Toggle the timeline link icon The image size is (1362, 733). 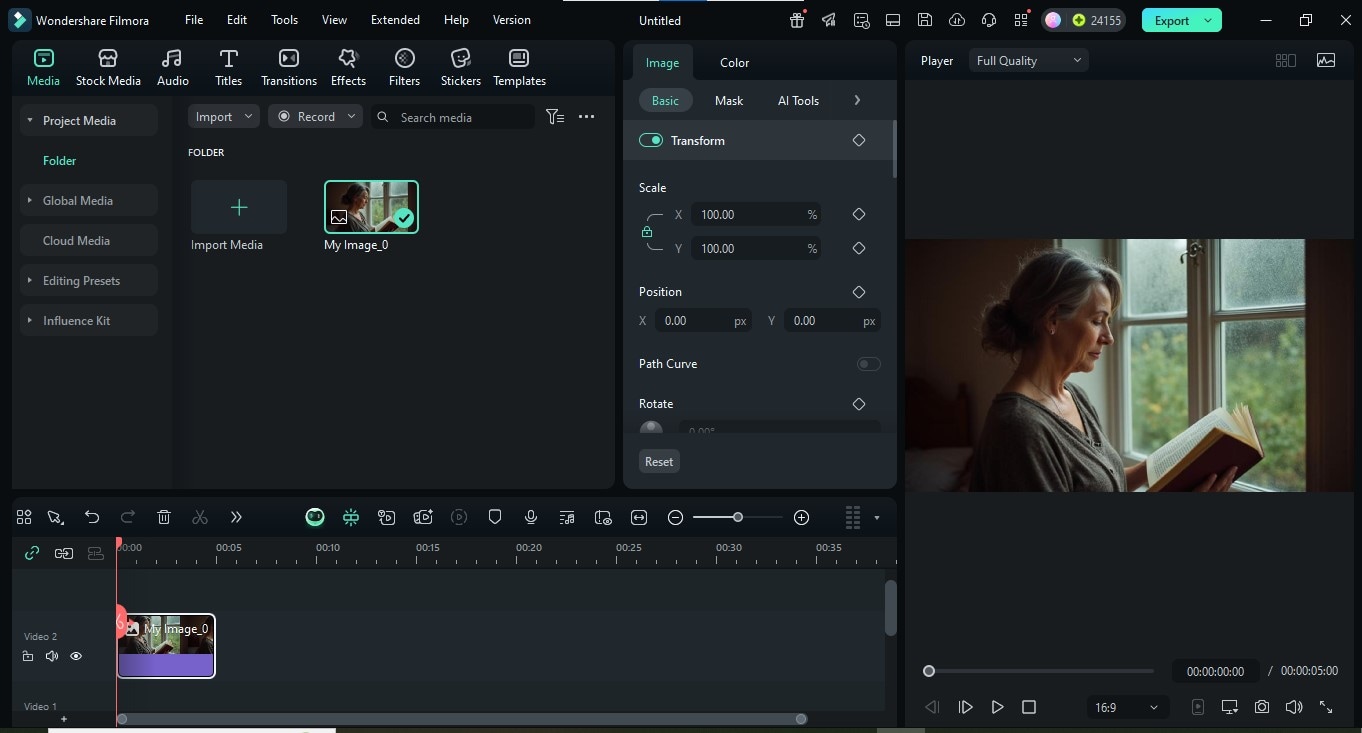[x=32, y=553]
